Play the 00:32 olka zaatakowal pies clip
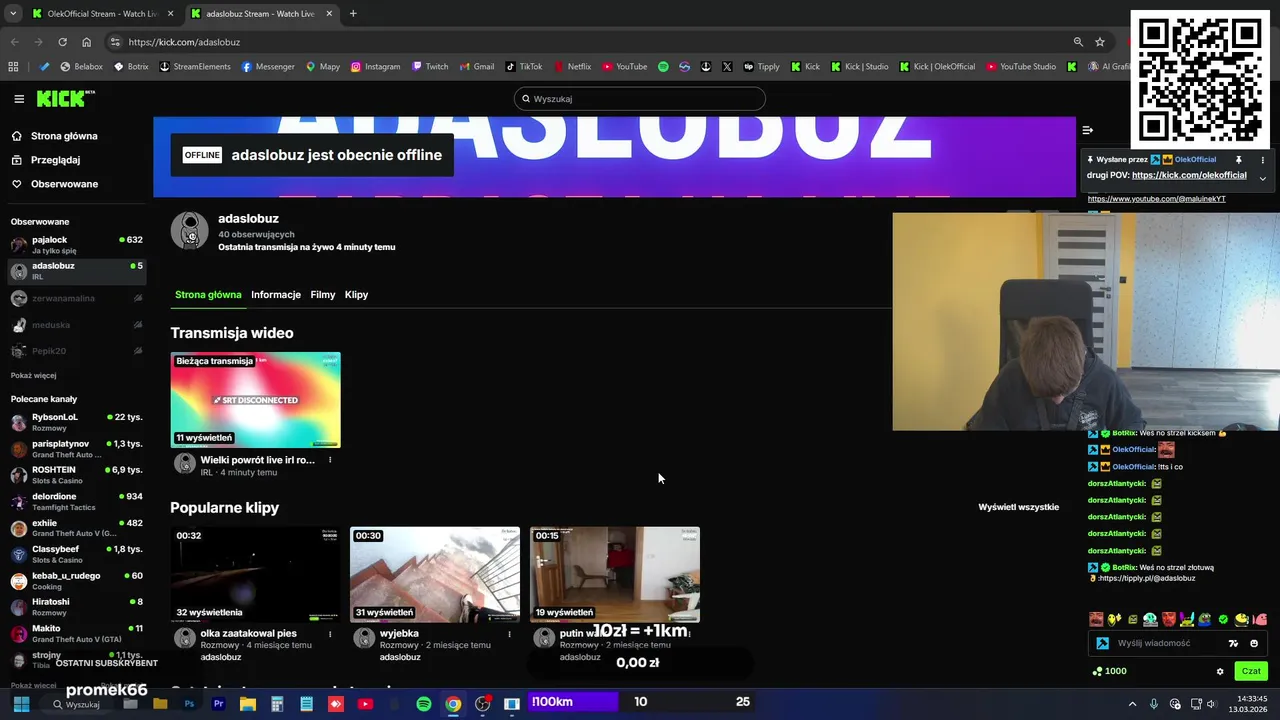1280x720 pixels. pos(255,575)
